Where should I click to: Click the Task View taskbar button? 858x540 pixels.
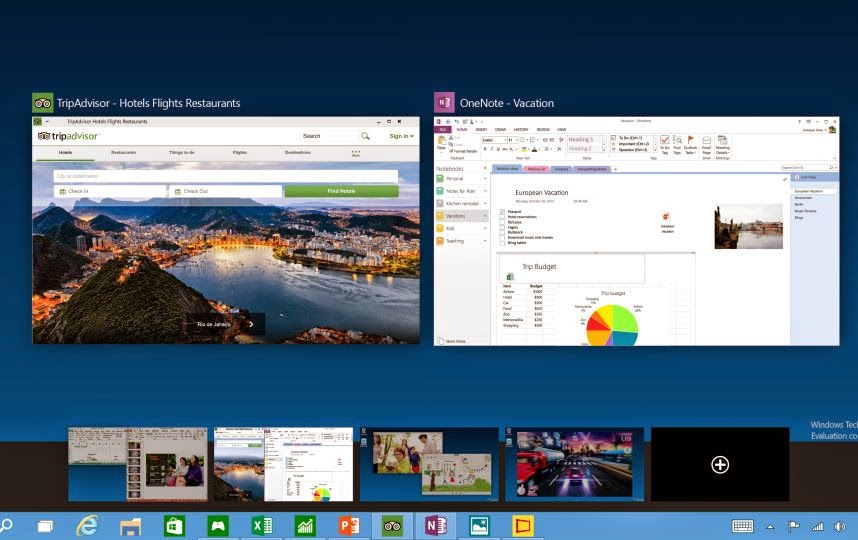tap(45, 527)
